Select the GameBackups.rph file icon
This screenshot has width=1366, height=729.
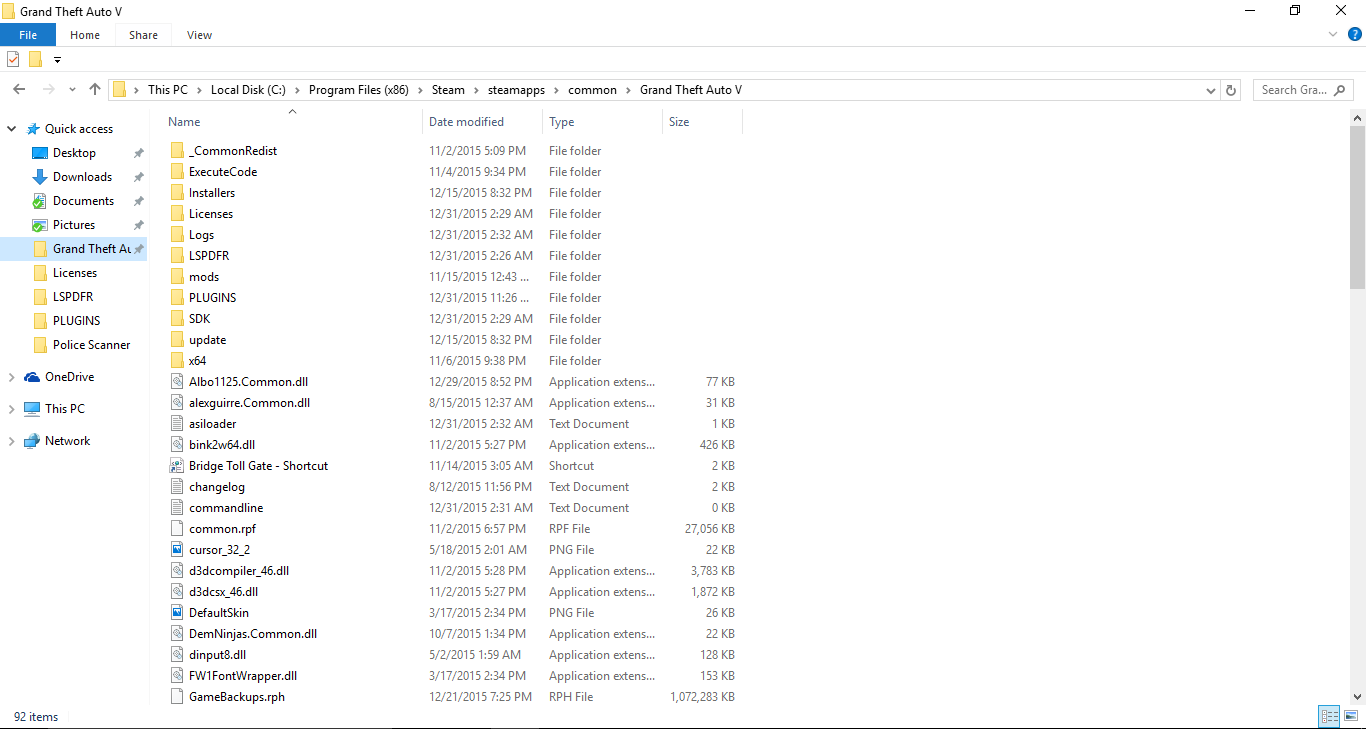177,697
